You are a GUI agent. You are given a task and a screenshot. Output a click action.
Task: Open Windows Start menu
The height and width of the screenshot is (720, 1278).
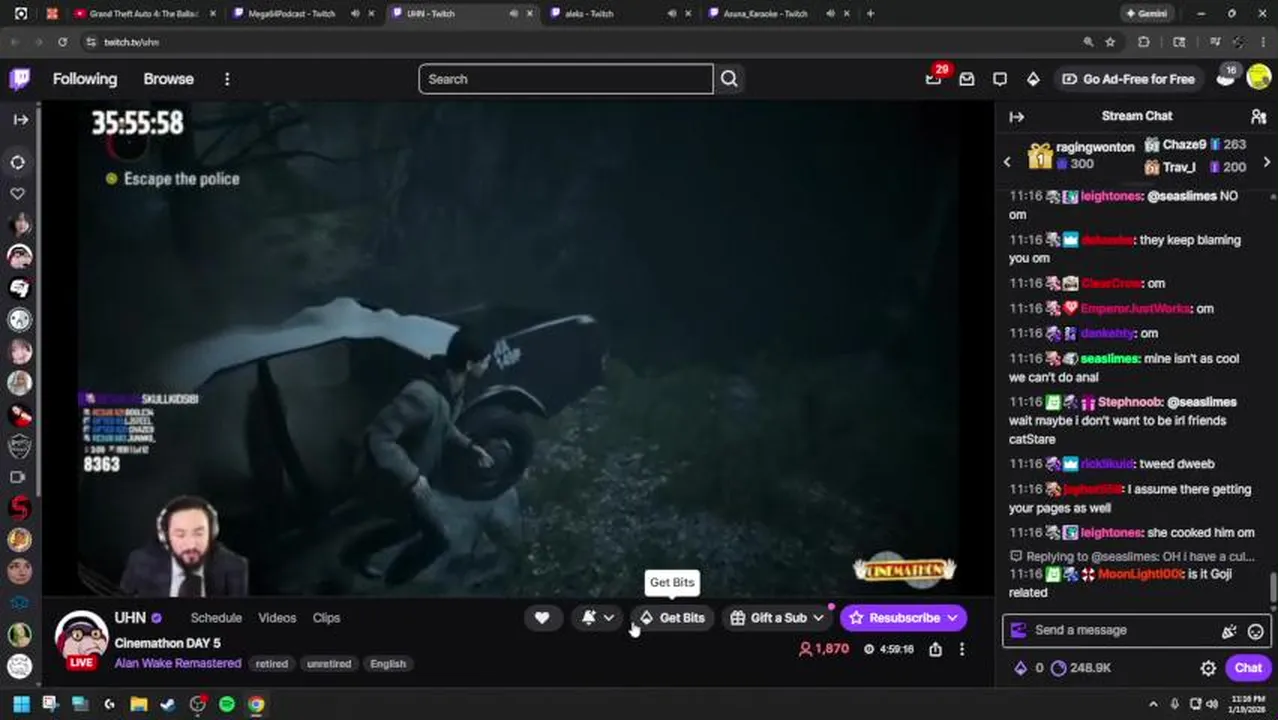20,704
